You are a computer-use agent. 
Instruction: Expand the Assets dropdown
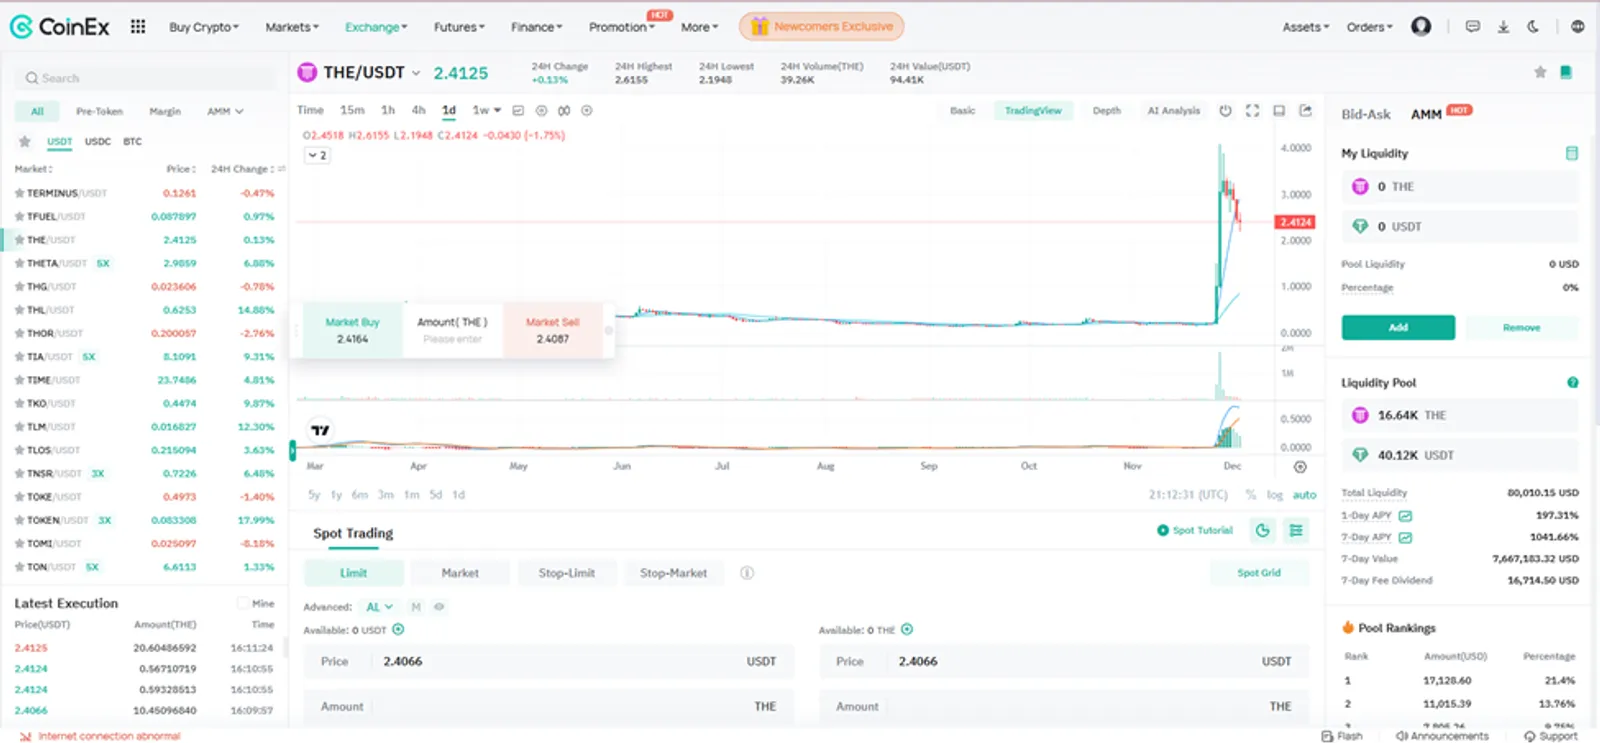coord(1306,27)
